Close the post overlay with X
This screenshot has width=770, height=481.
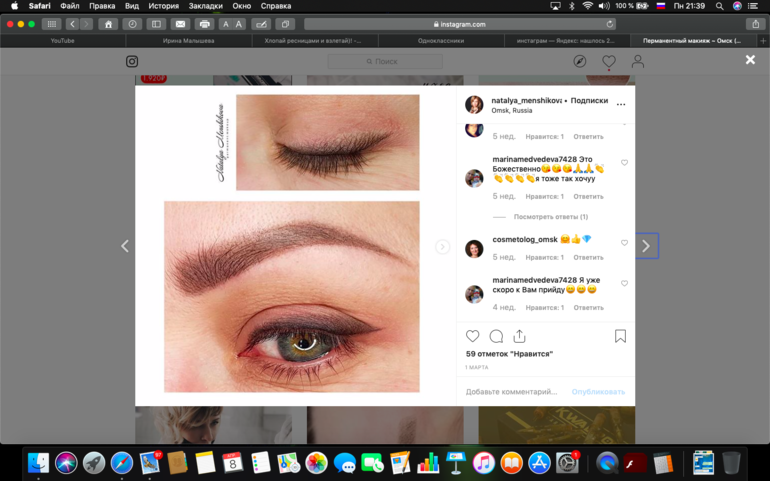pyautogui.click(x=750, y=60)
